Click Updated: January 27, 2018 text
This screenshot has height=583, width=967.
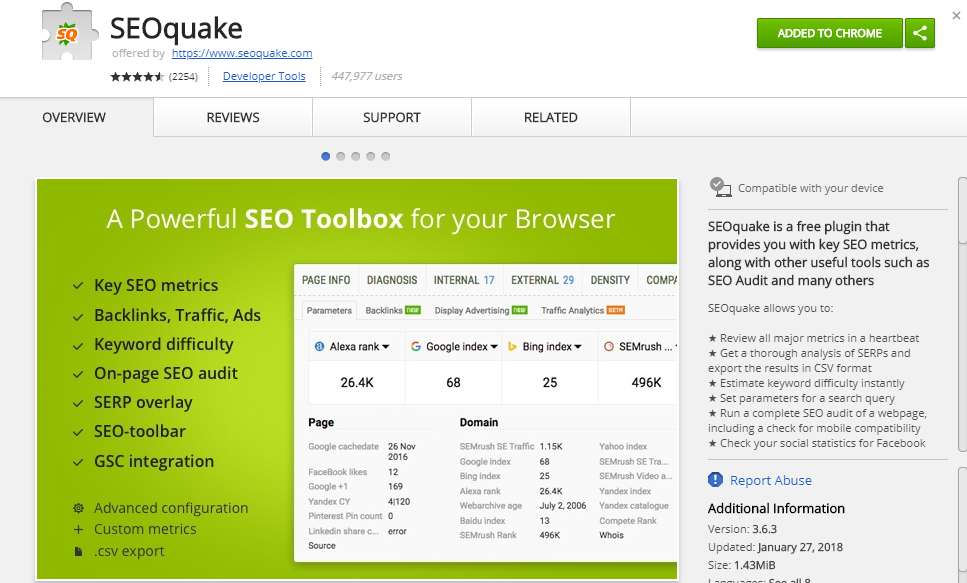775,547
